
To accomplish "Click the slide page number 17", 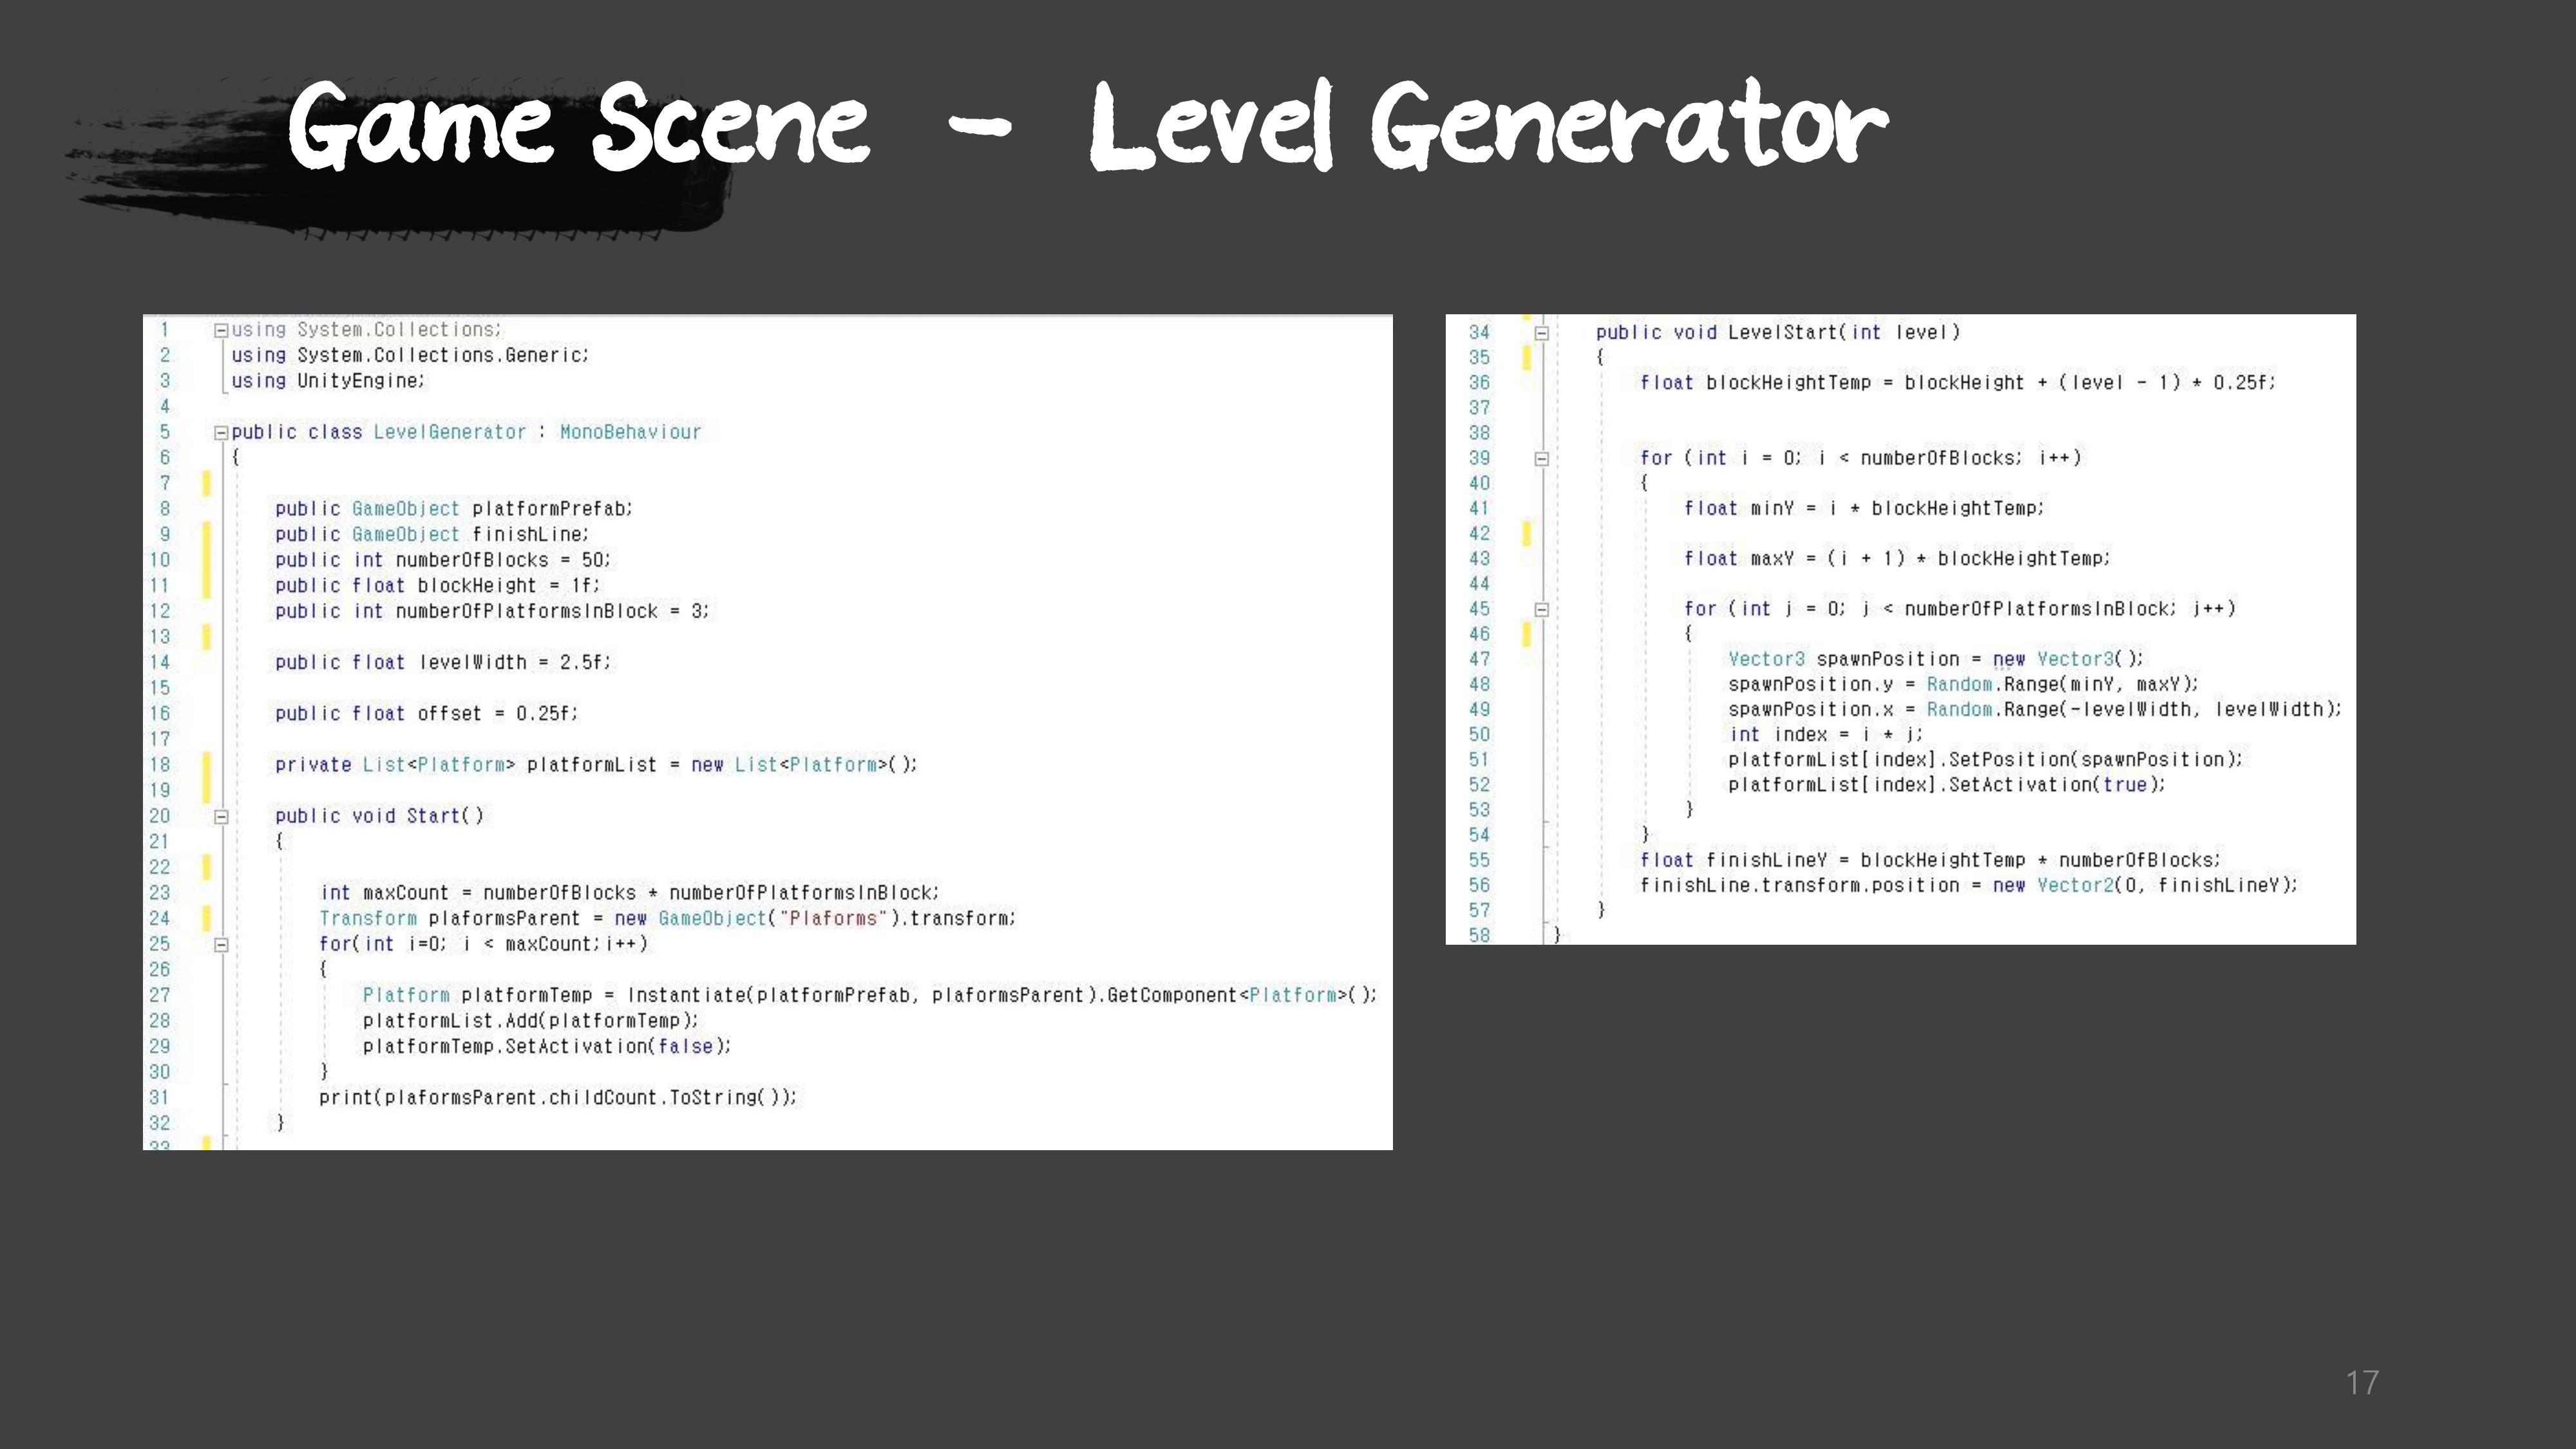I will coord(2362,1383).
